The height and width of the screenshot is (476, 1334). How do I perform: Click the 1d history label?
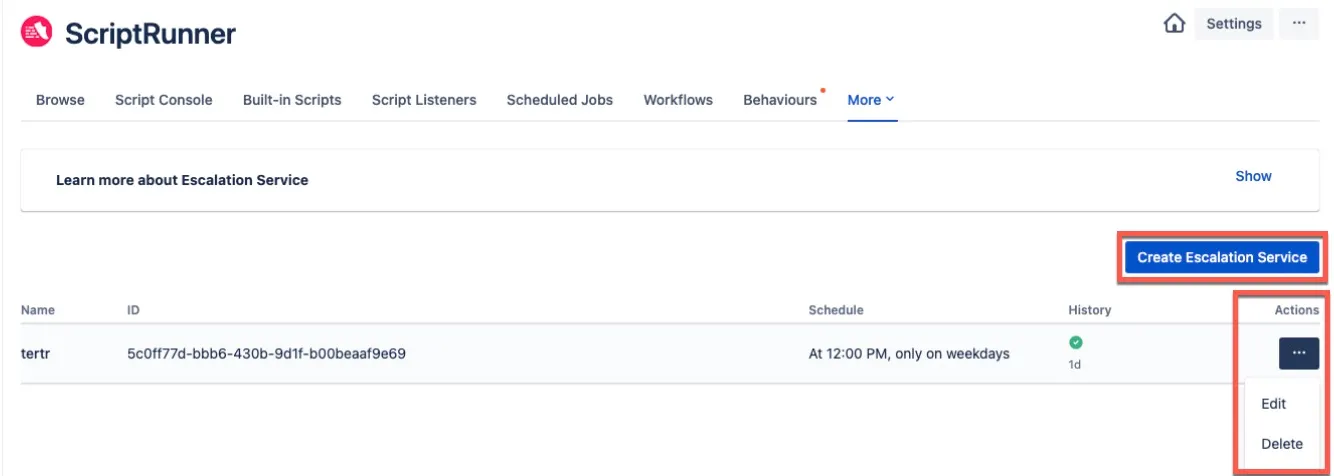[x=1075, y=364]
